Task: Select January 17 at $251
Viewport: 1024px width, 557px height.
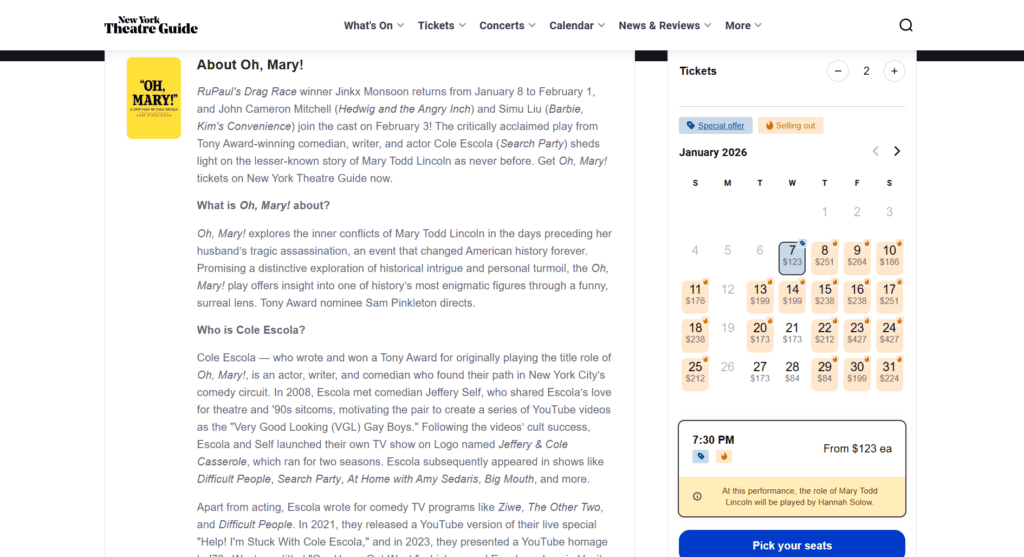Action: point(889,295)
